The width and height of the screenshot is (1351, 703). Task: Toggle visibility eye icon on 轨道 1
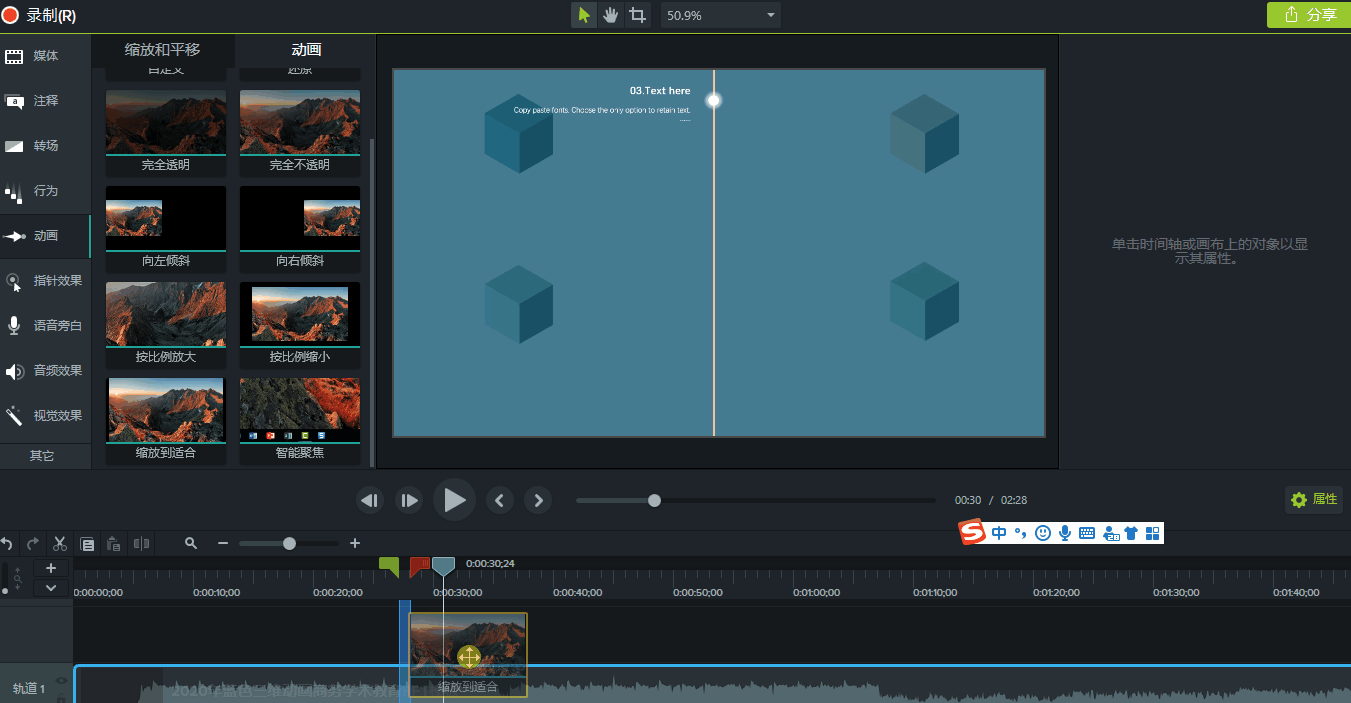click(x=61, y=681)
